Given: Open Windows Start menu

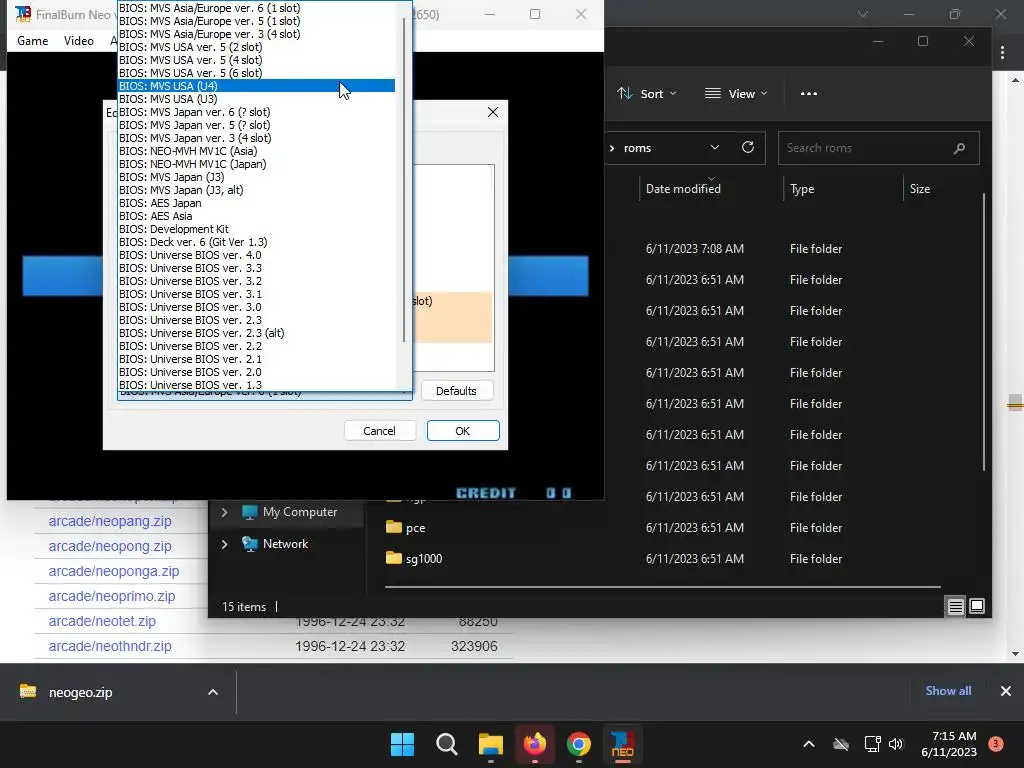Looking at the screenshot, I should [x=402, y=744].
